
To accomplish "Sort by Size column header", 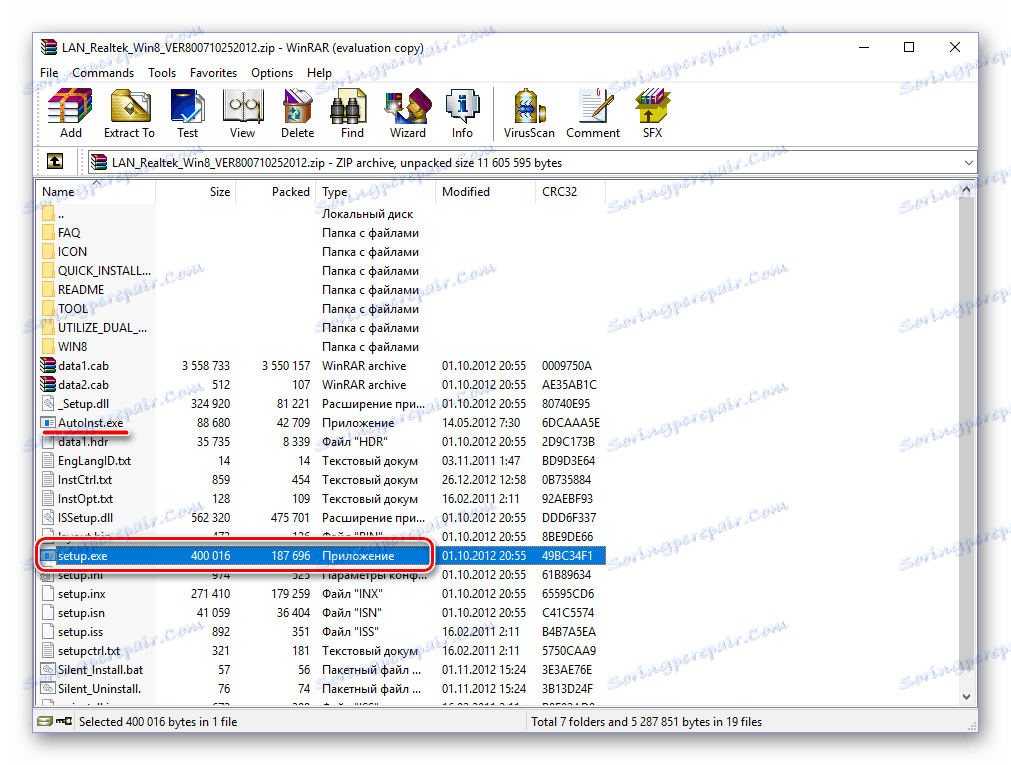I will tap(195, 192).
